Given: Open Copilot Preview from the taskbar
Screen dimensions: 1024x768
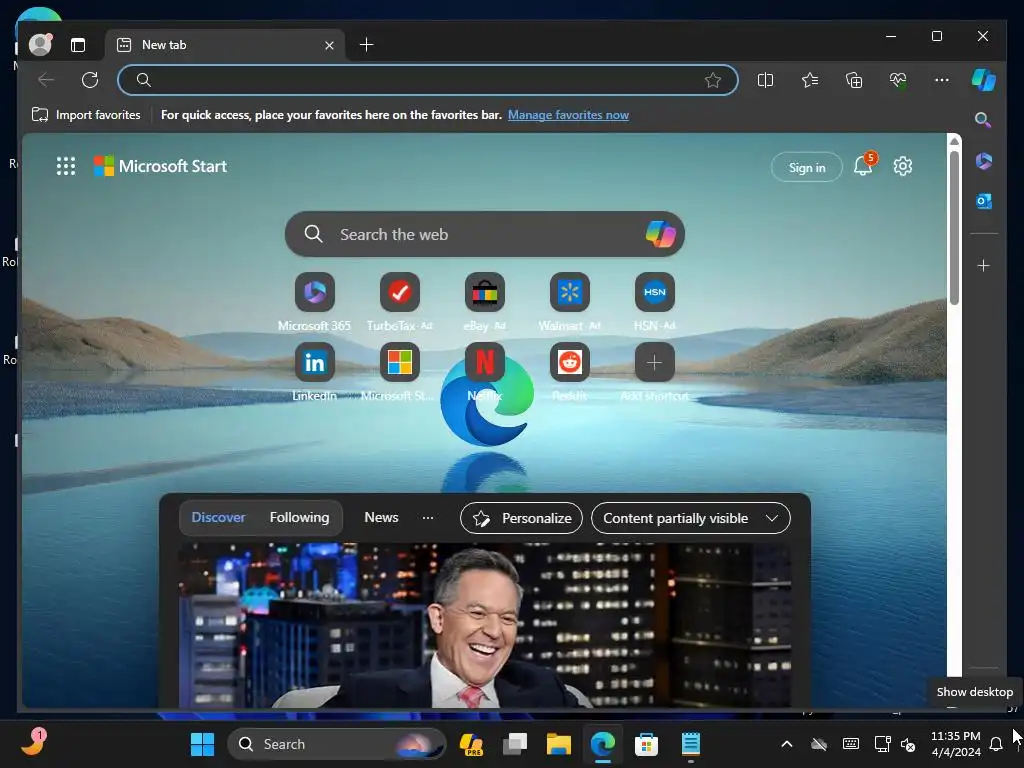Looking at the screenshot, I should [x=471, y=744].
